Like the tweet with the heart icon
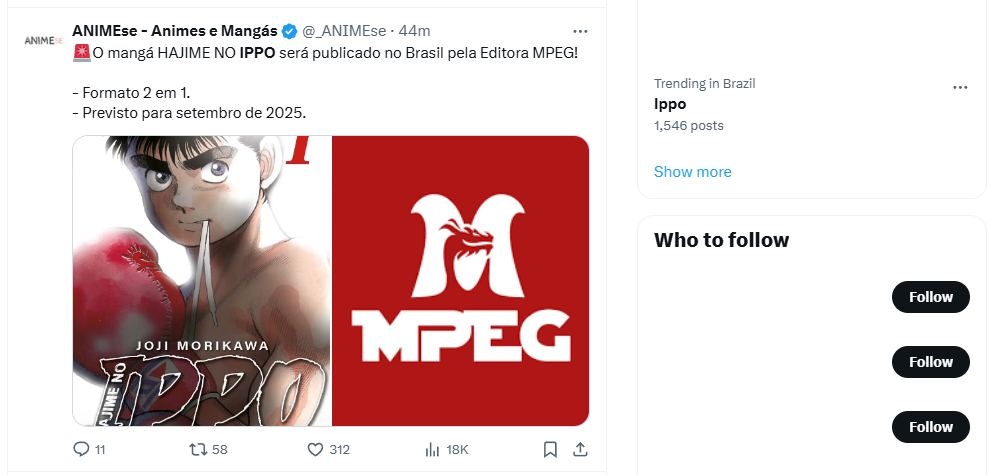The width and height of the screenshot is (991, 475). [315, 449]
